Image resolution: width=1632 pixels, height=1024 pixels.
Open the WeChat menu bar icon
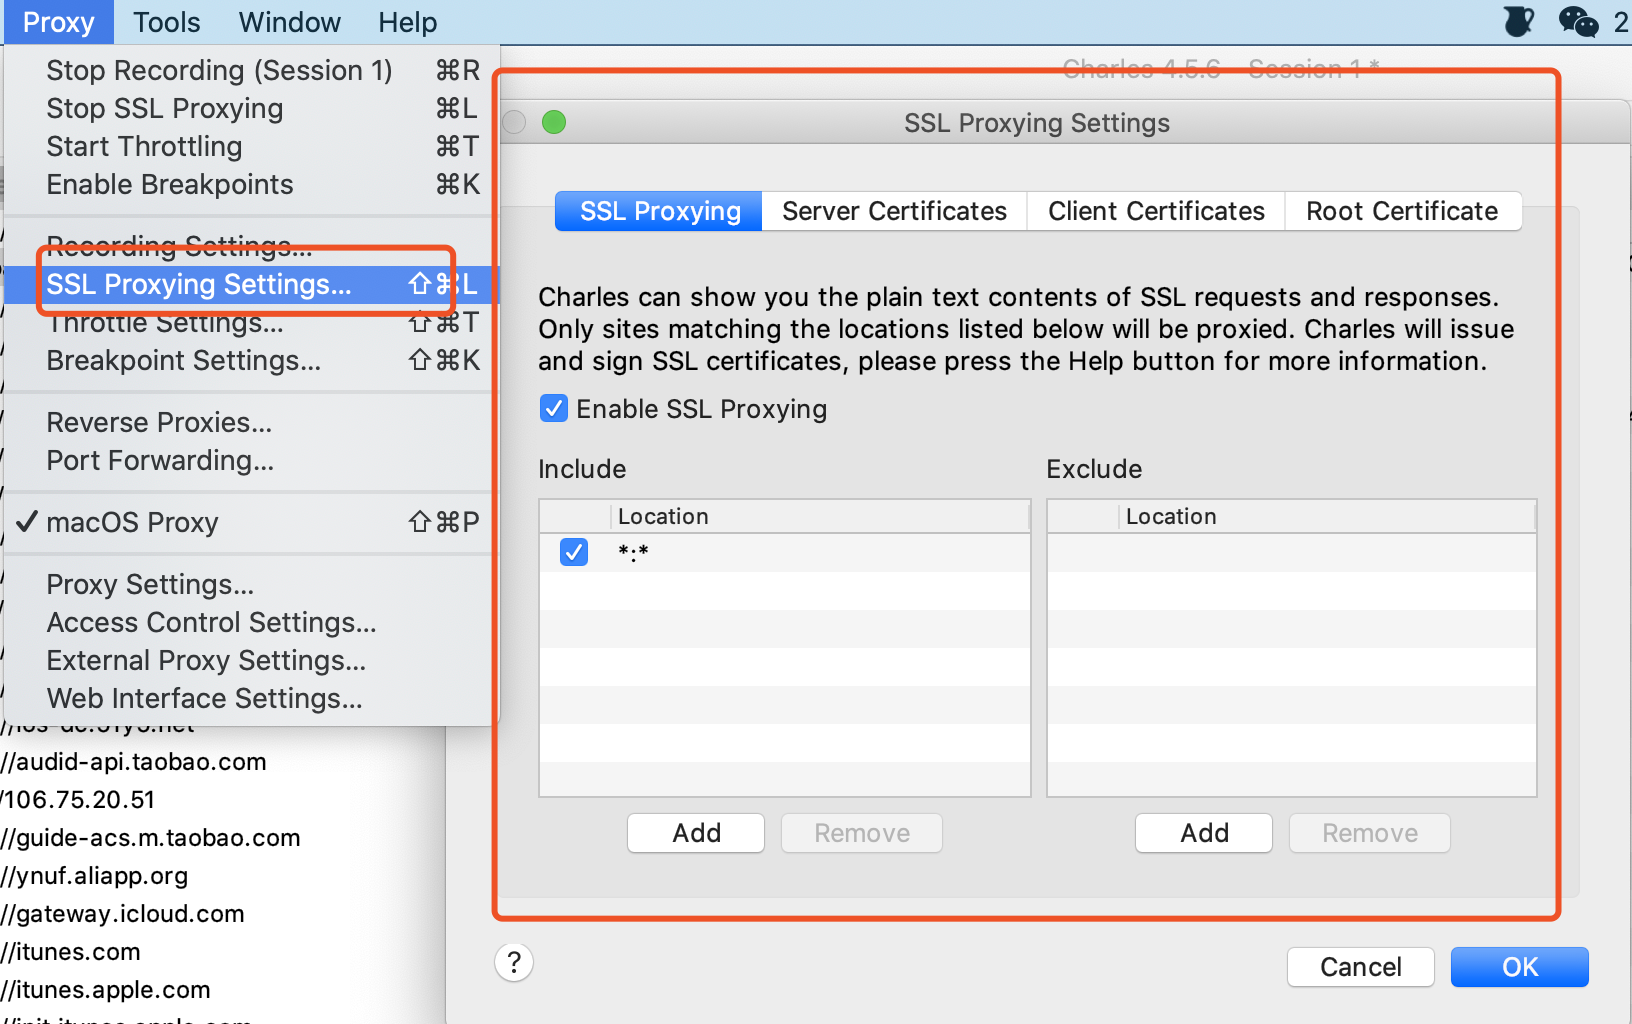click(x=1578, y=21)
